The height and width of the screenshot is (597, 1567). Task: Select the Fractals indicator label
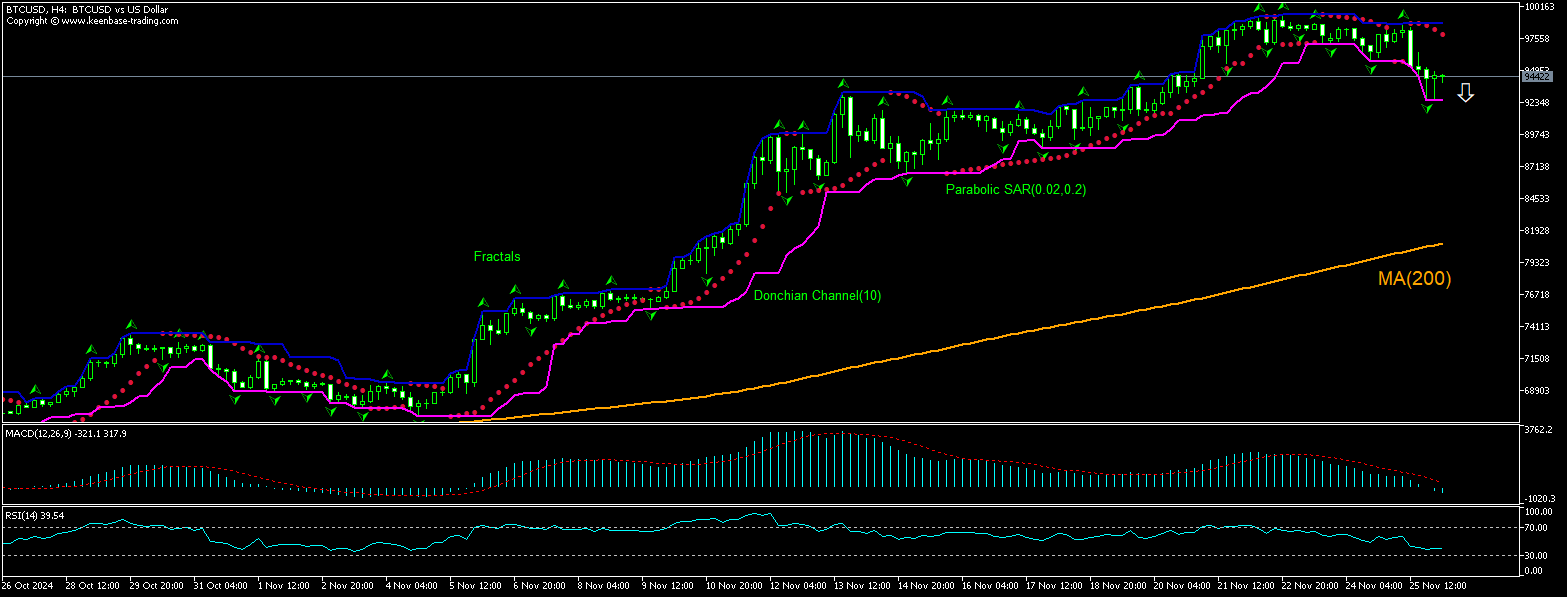point(497,257)
